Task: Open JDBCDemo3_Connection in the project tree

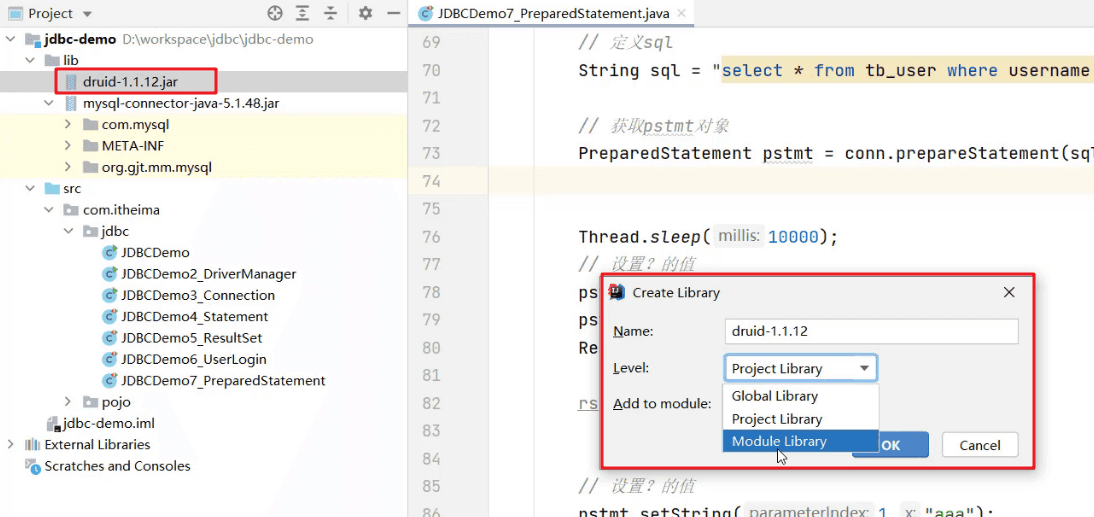Action: coord(197,295)
